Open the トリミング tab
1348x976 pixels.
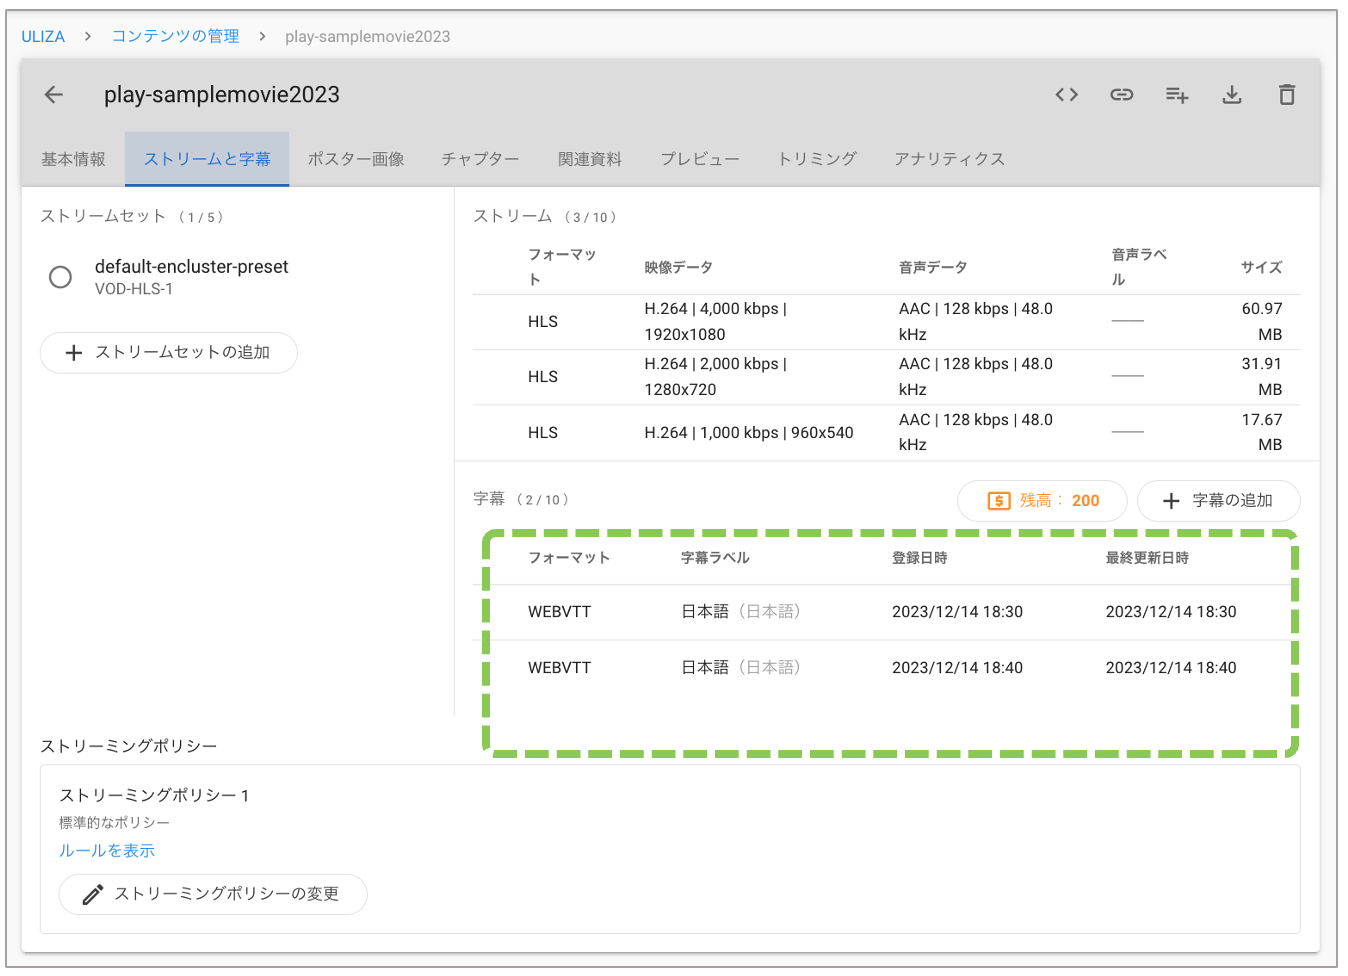(817, 159)
